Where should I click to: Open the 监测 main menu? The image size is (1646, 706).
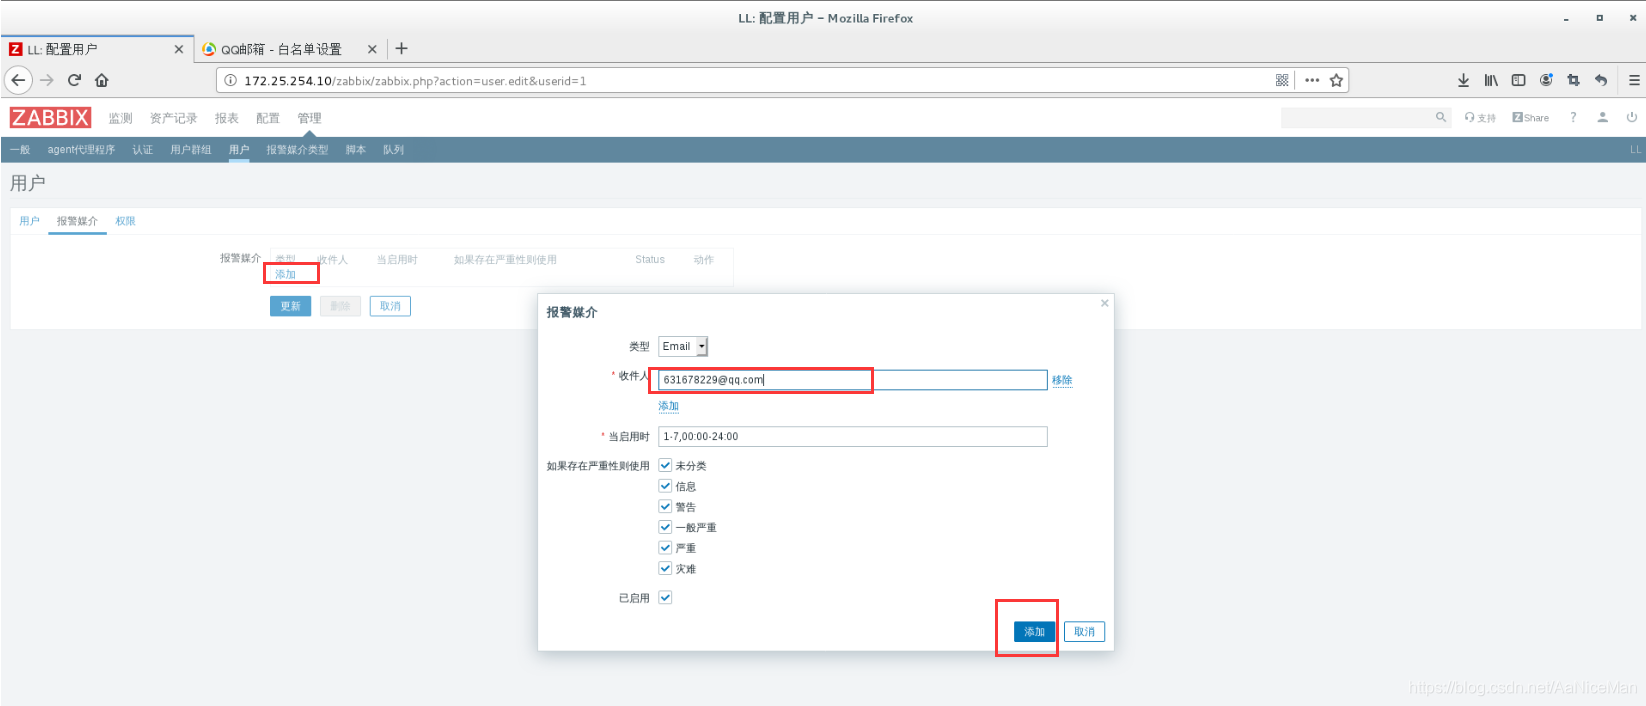pos(120,118)
